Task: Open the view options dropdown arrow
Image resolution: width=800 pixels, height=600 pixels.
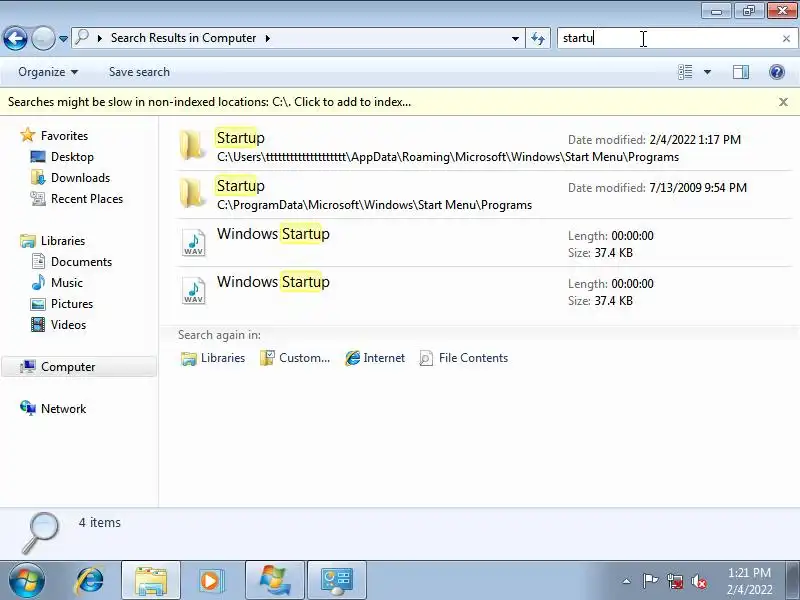Action: click(x=707, y=72)
